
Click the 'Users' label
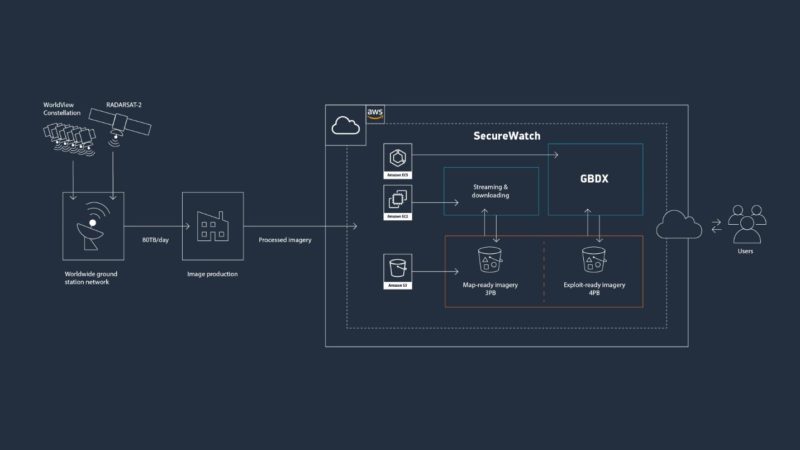pos(745,251)
